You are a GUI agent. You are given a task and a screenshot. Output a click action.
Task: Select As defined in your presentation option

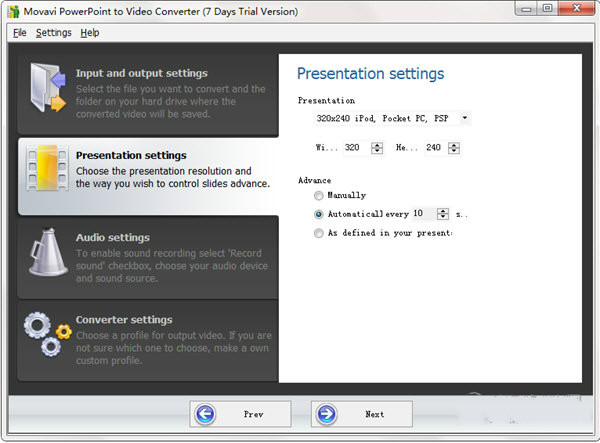pos(318,233)
